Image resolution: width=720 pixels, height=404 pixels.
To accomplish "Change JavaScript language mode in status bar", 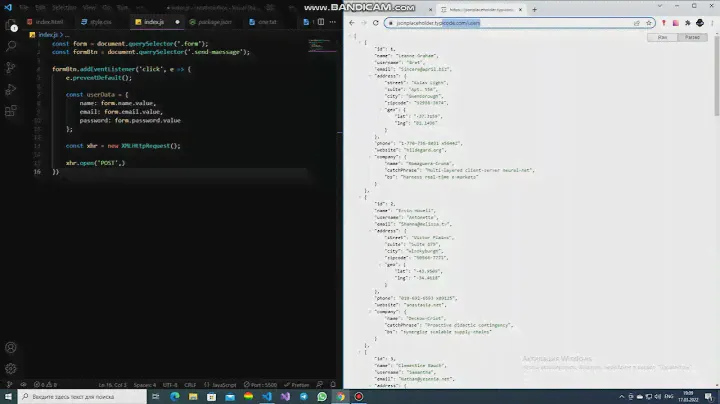I will (x=224, y=384).
